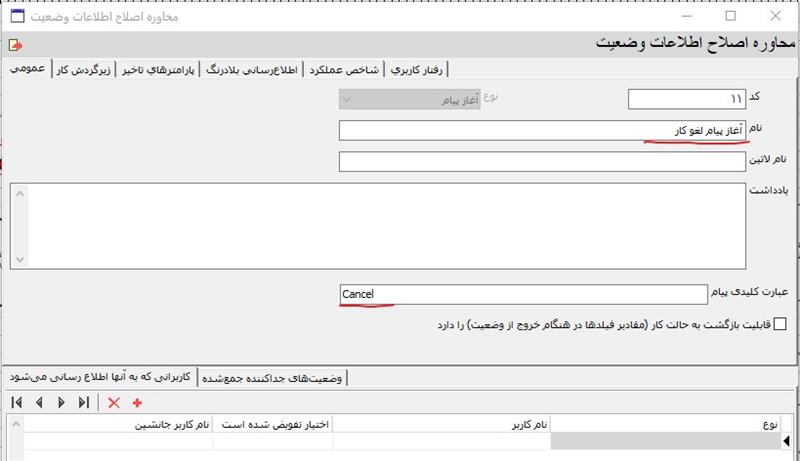This screenshot has height=461, width=800.
Task: Delete record with red X icon
Action: click(113, 402)
